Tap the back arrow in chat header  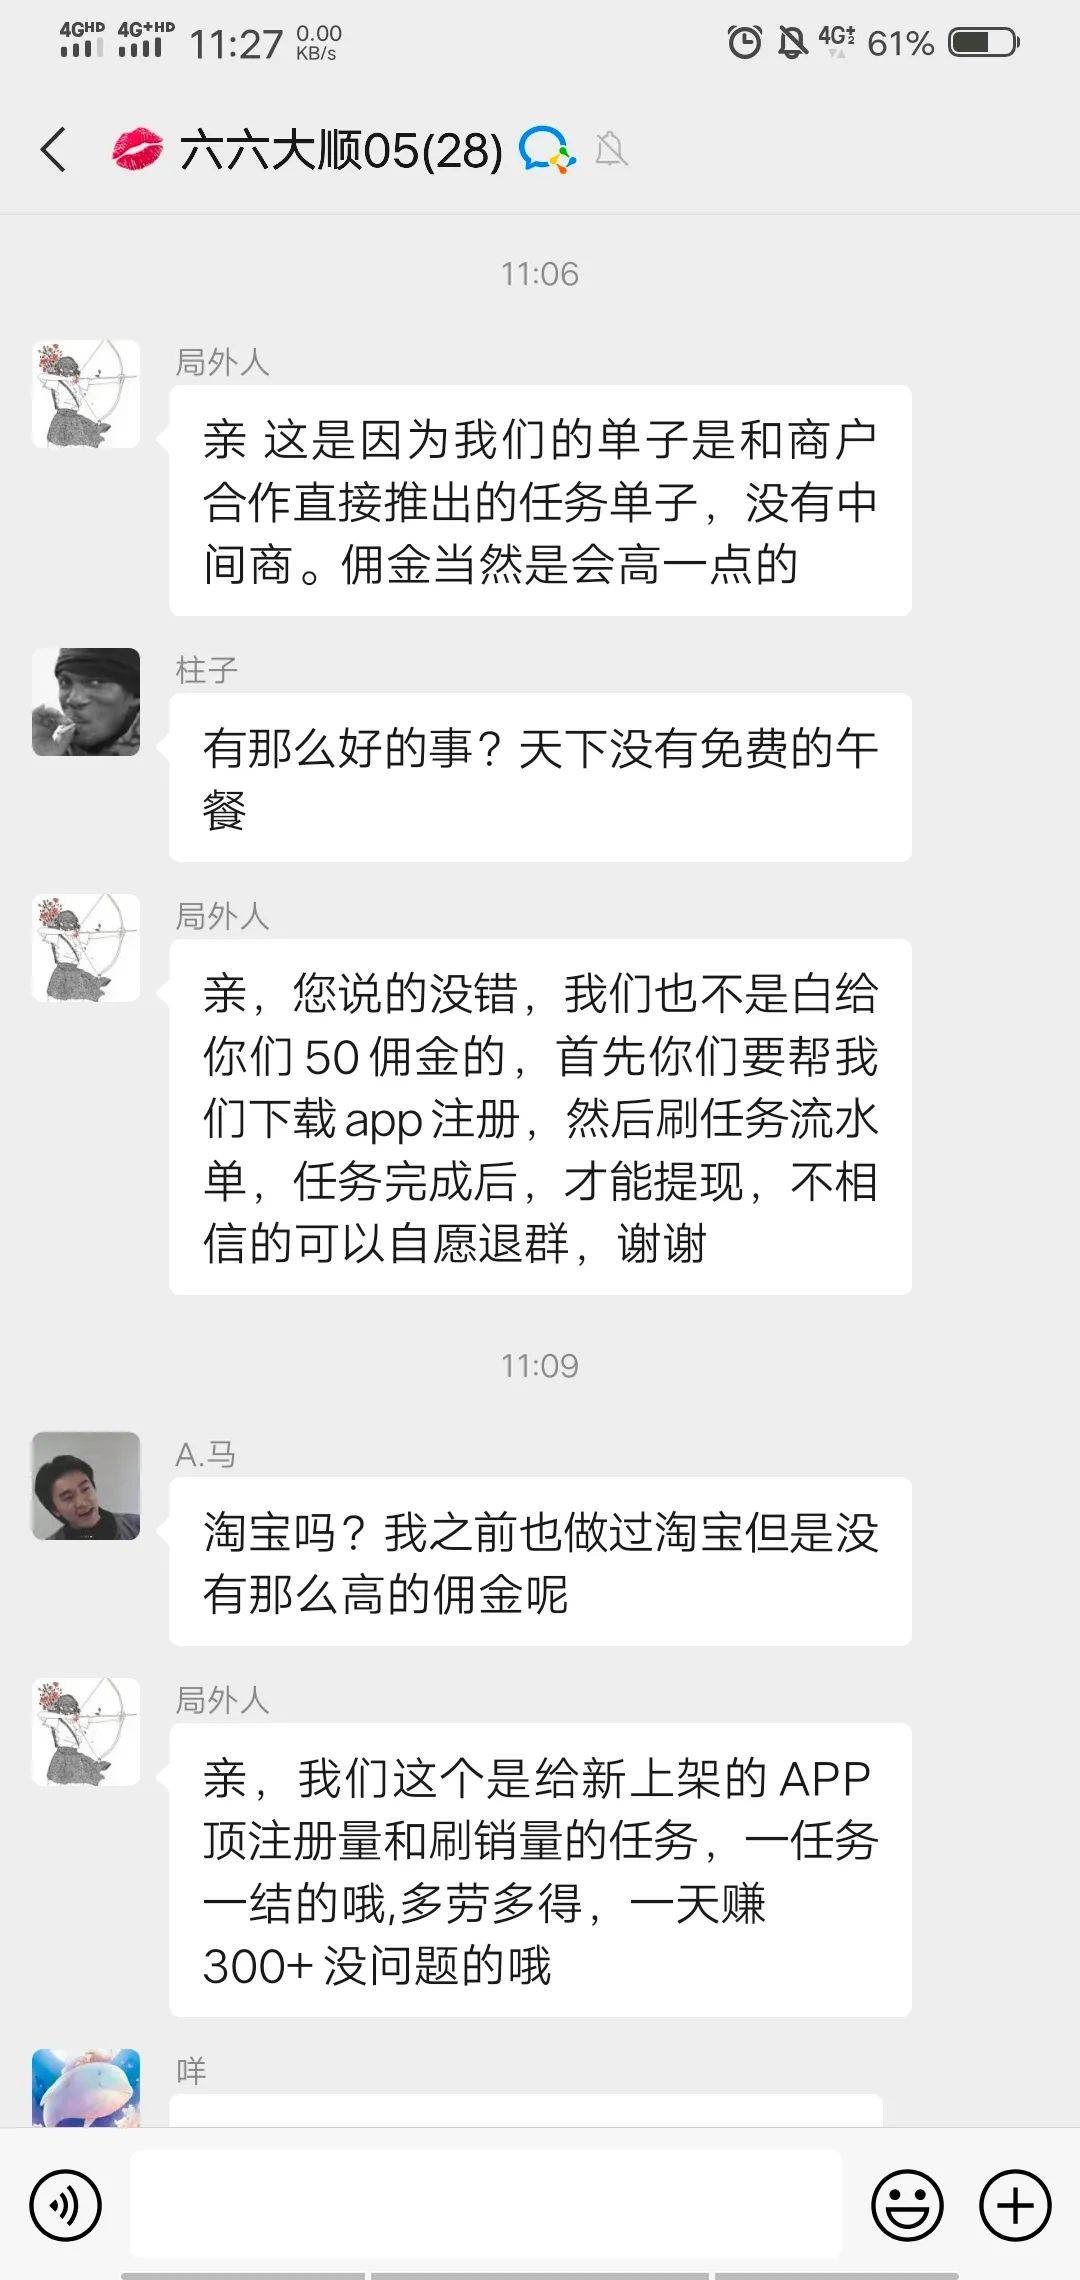pos(54,150)
